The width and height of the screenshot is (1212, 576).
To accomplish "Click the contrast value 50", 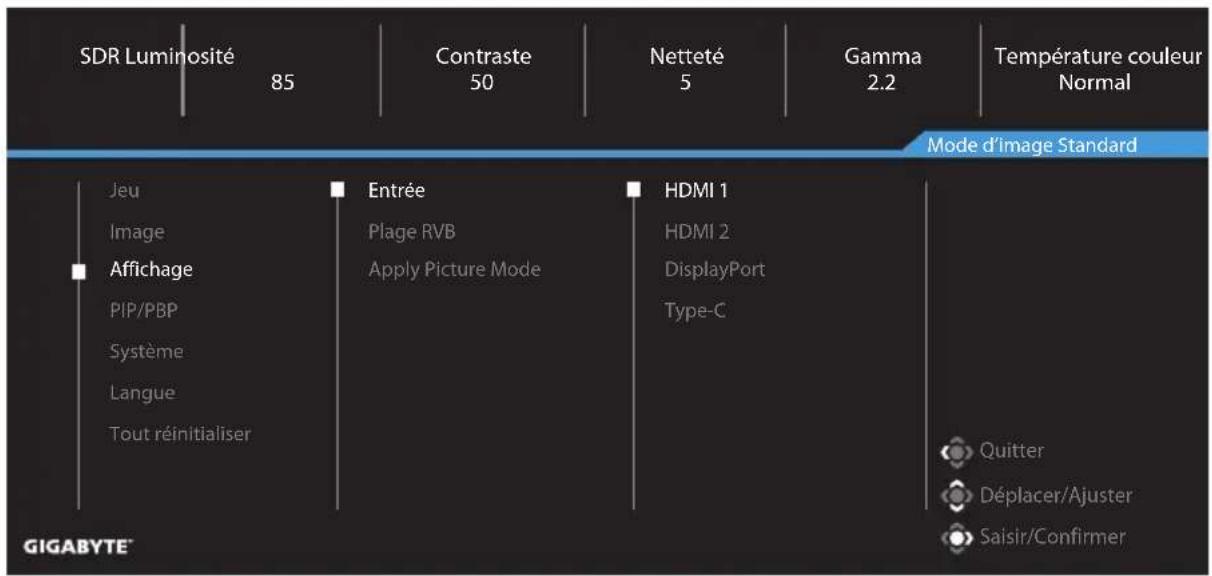I will pos(482,83).
